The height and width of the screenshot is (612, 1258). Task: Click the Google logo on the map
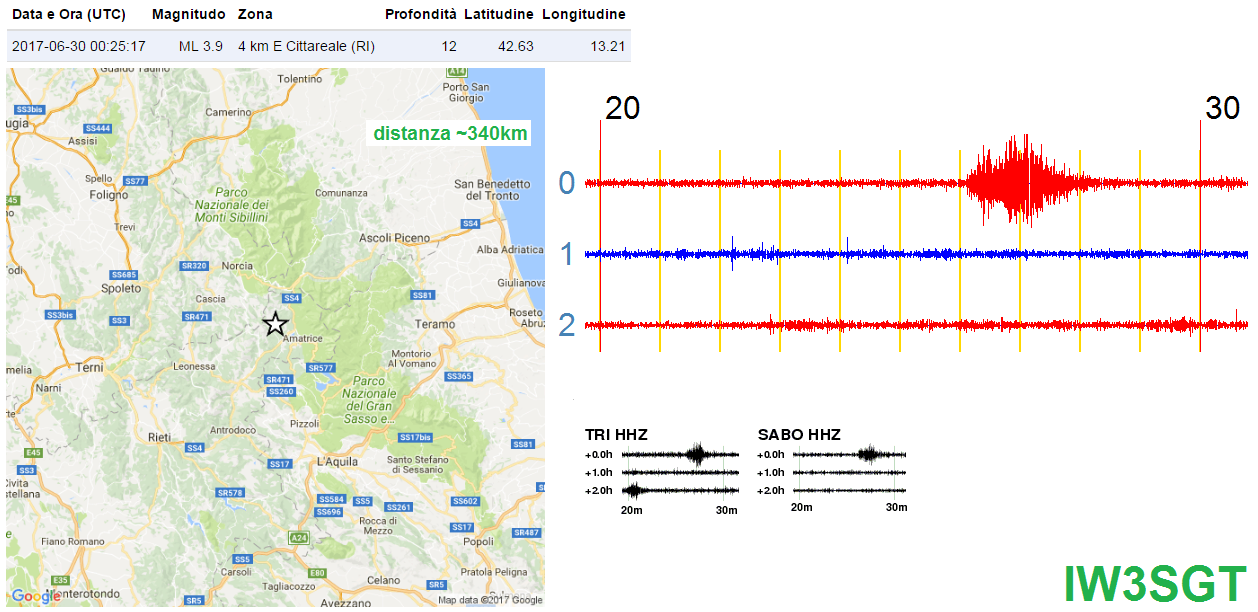click(35, 597)
